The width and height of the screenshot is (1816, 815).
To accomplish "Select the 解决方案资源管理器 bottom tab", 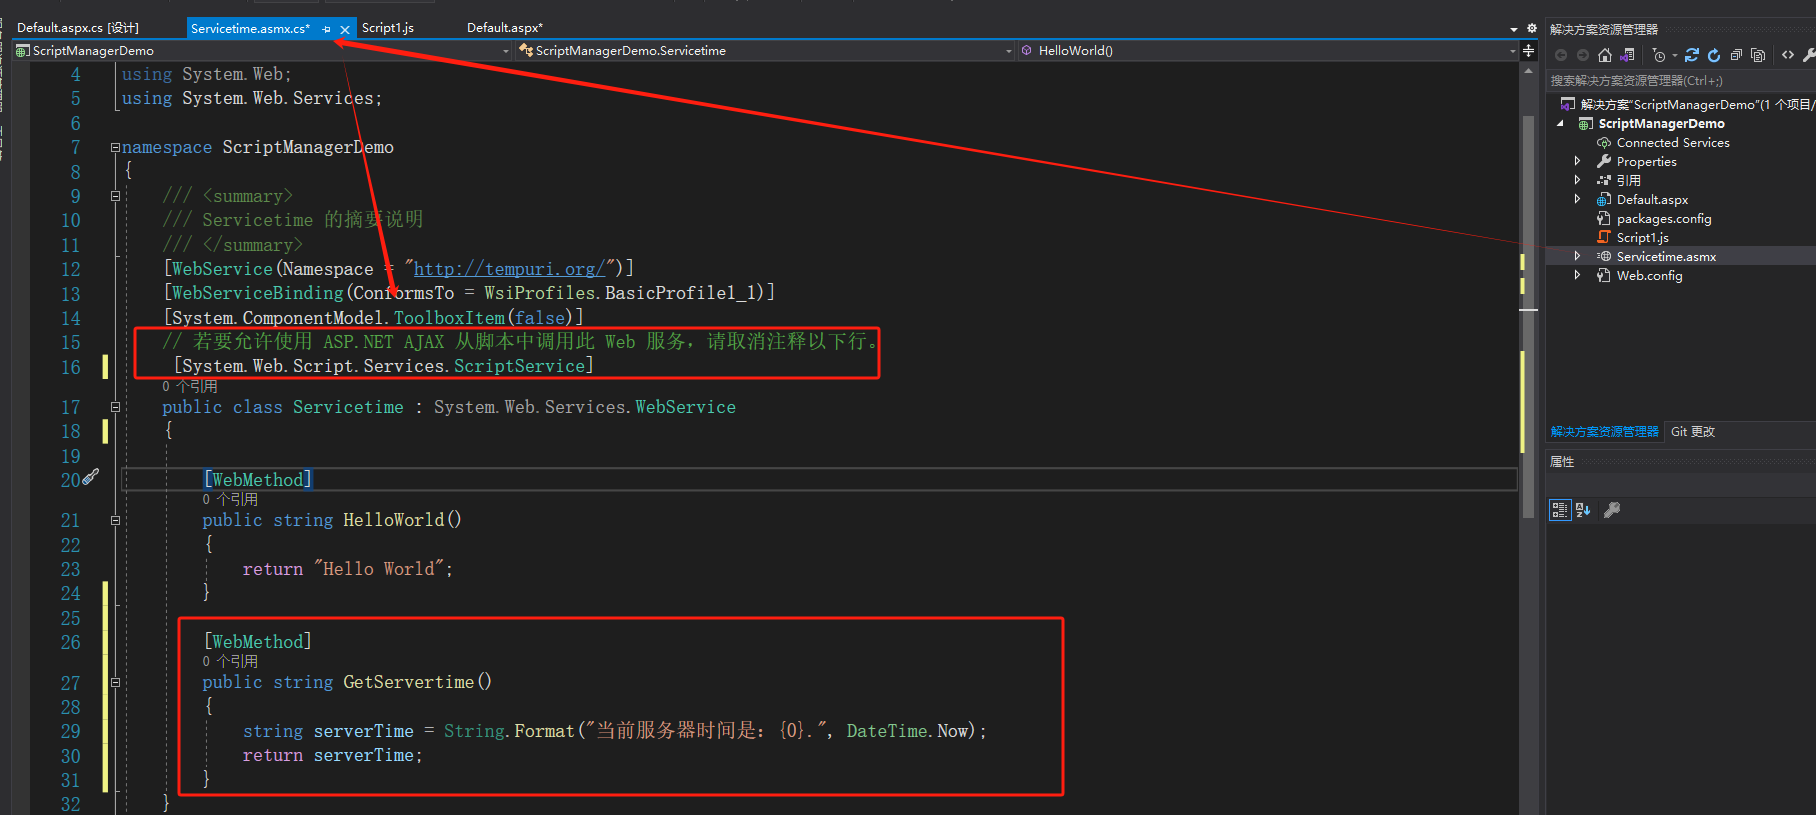I will (1605, 432).
